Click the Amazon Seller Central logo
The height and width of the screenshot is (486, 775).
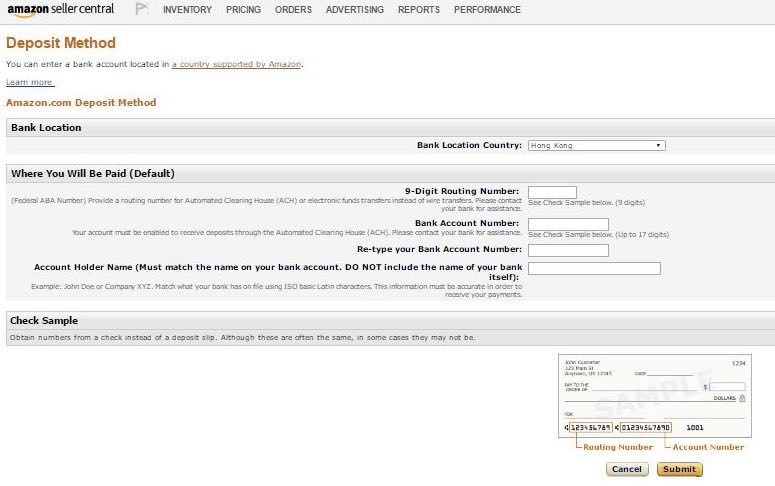point(60,10)
